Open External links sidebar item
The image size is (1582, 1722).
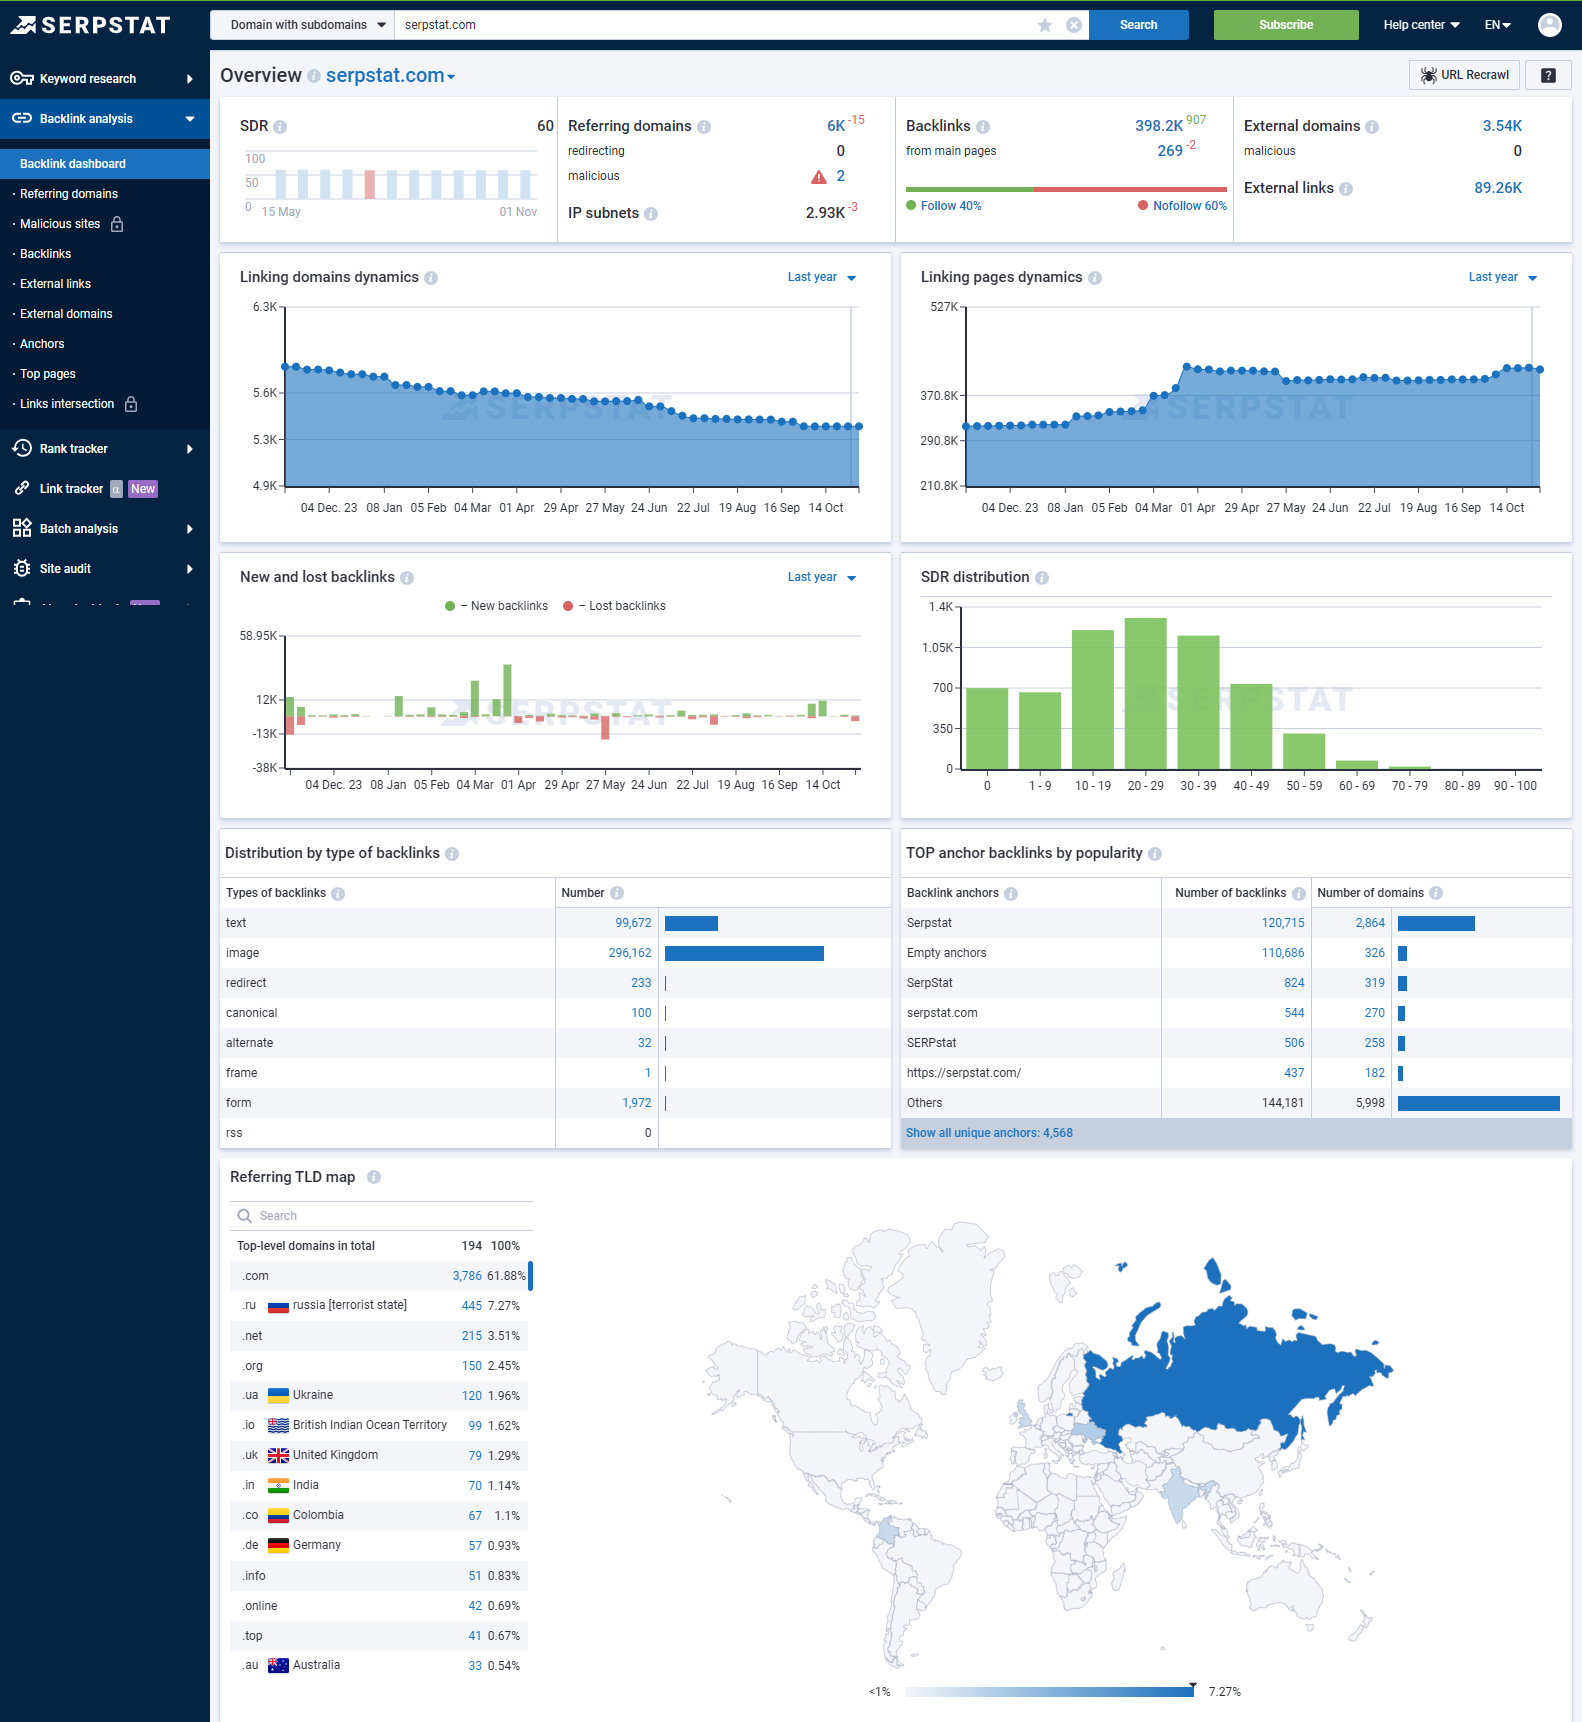(x=55, y=284)
